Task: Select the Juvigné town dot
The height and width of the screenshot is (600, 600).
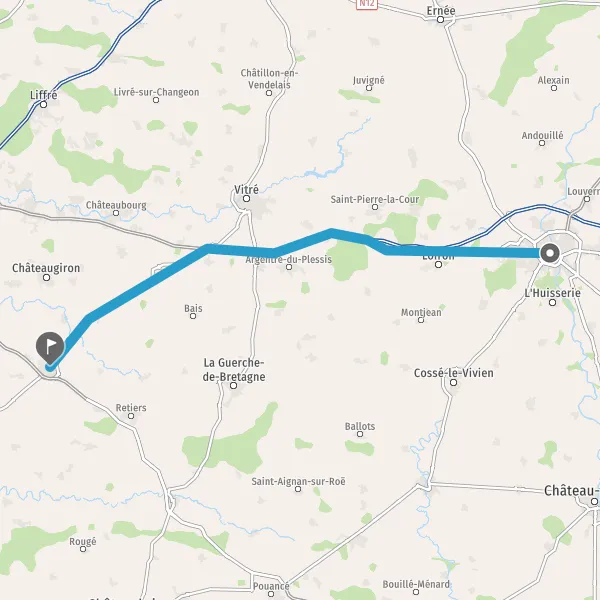Action: [369, 88]
